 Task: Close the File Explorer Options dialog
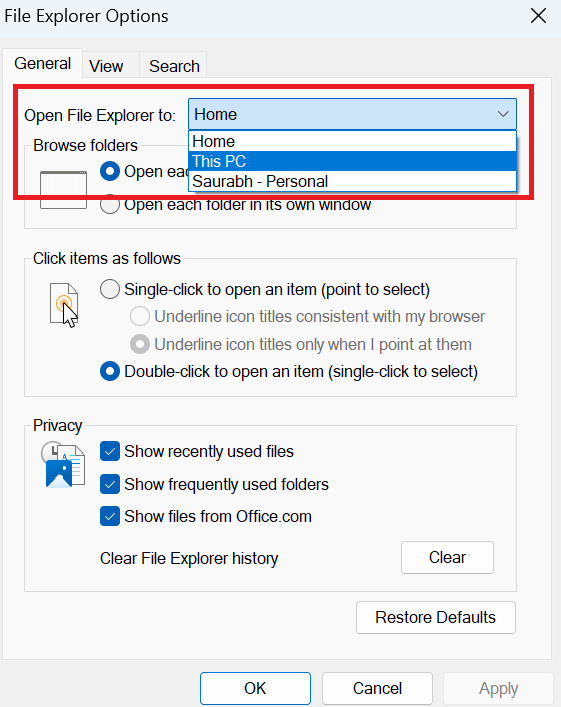(538, 16)
